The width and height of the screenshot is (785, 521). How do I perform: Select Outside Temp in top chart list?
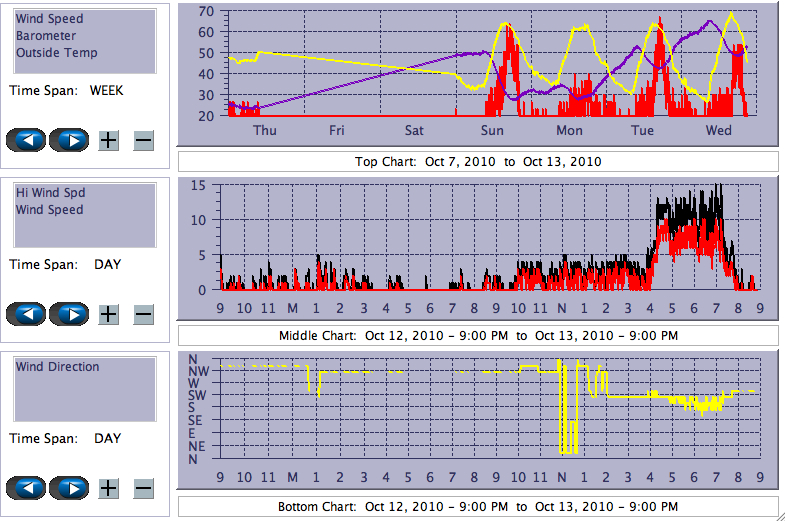(x=56, y=53)
